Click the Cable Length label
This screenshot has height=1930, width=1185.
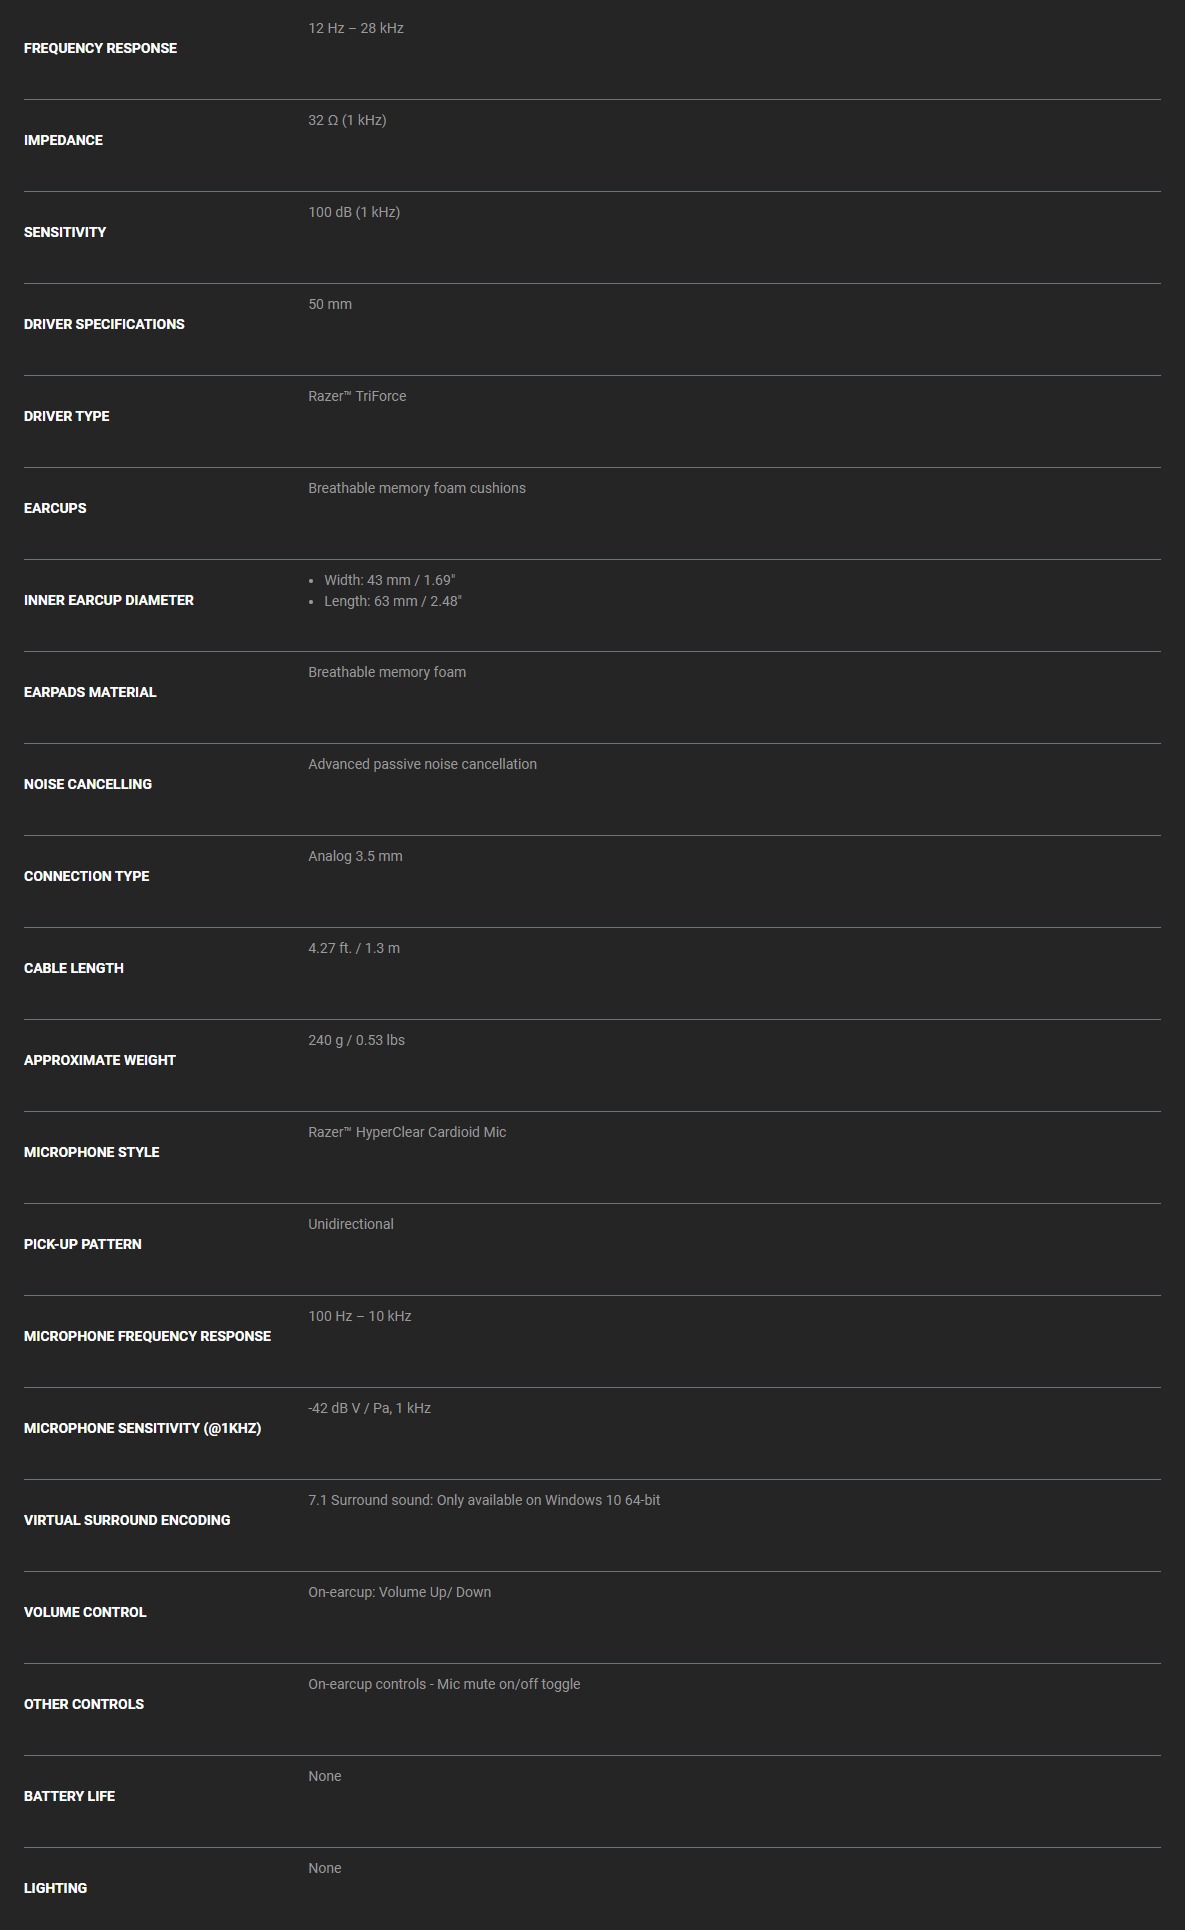pyautogui.click(x=74, y=968)
